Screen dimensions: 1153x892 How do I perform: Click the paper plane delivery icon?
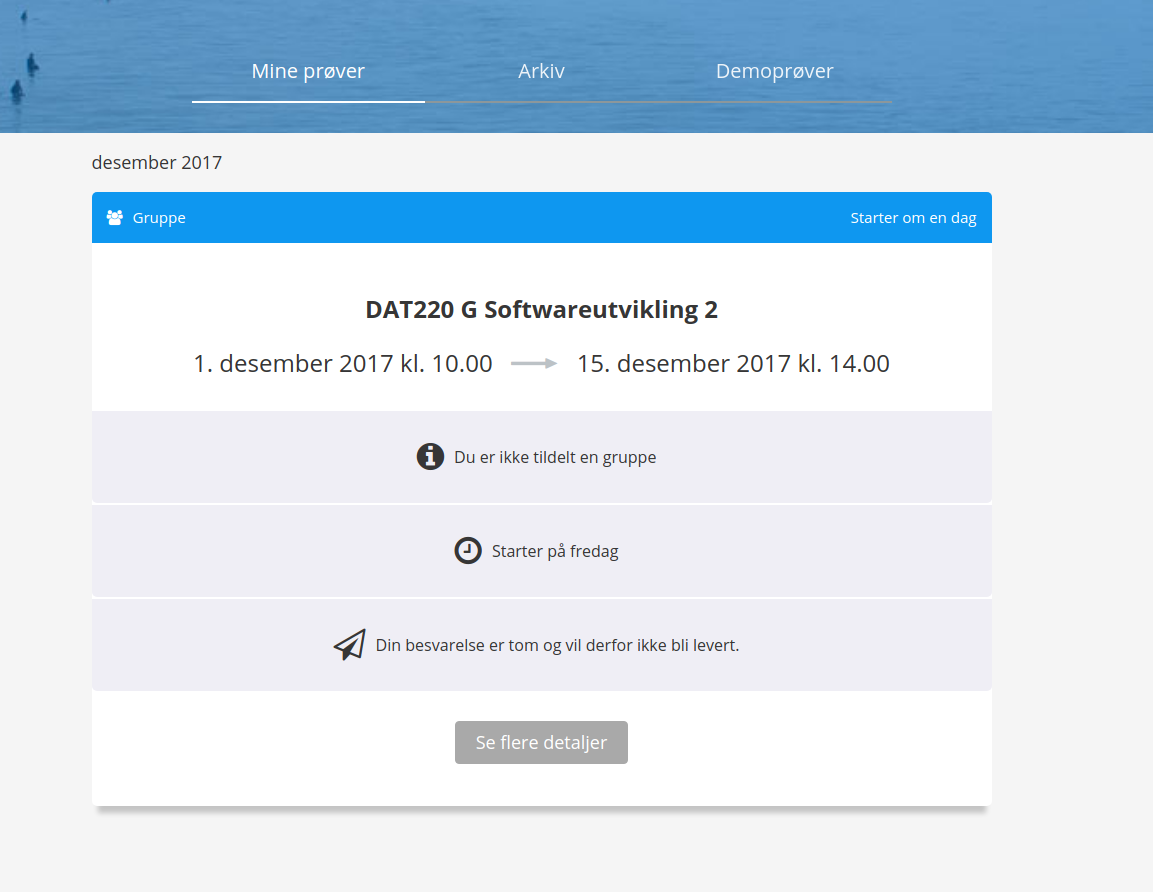pyautogui.click(x=349, y=645)
